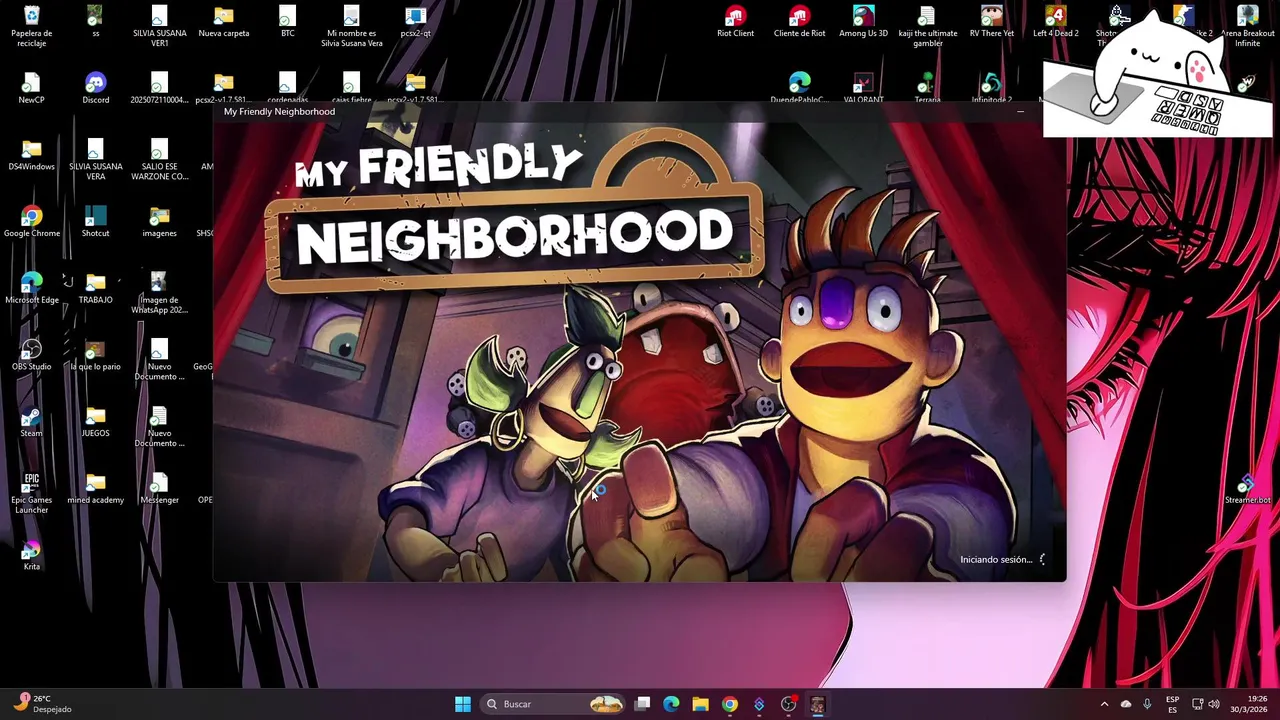Screen dimensions: 1280x720
Task: Open Google Chrome from the taskbar
Action: pyautogui.click(x=730, y=704)
